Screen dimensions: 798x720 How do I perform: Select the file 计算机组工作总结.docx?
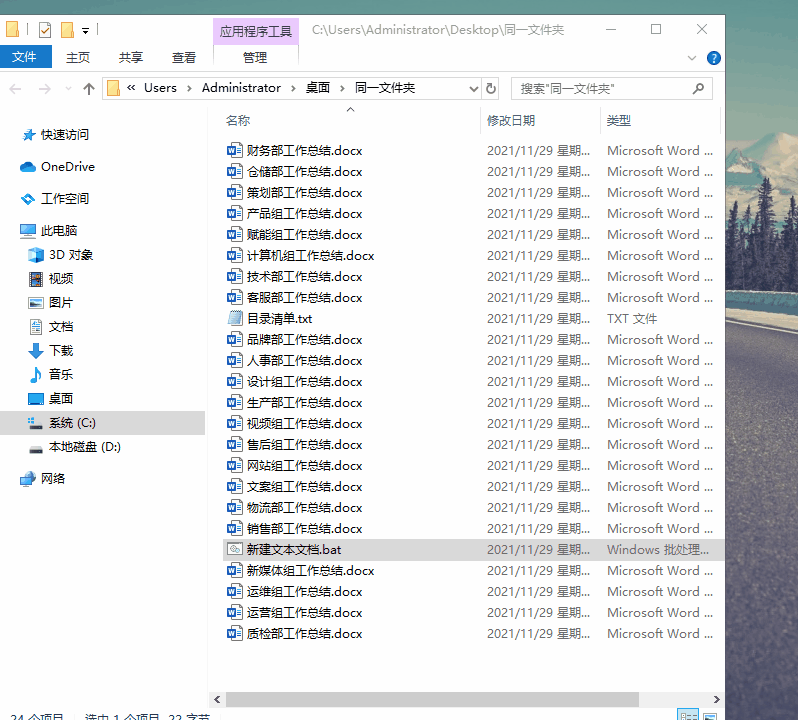pos(310,256)
